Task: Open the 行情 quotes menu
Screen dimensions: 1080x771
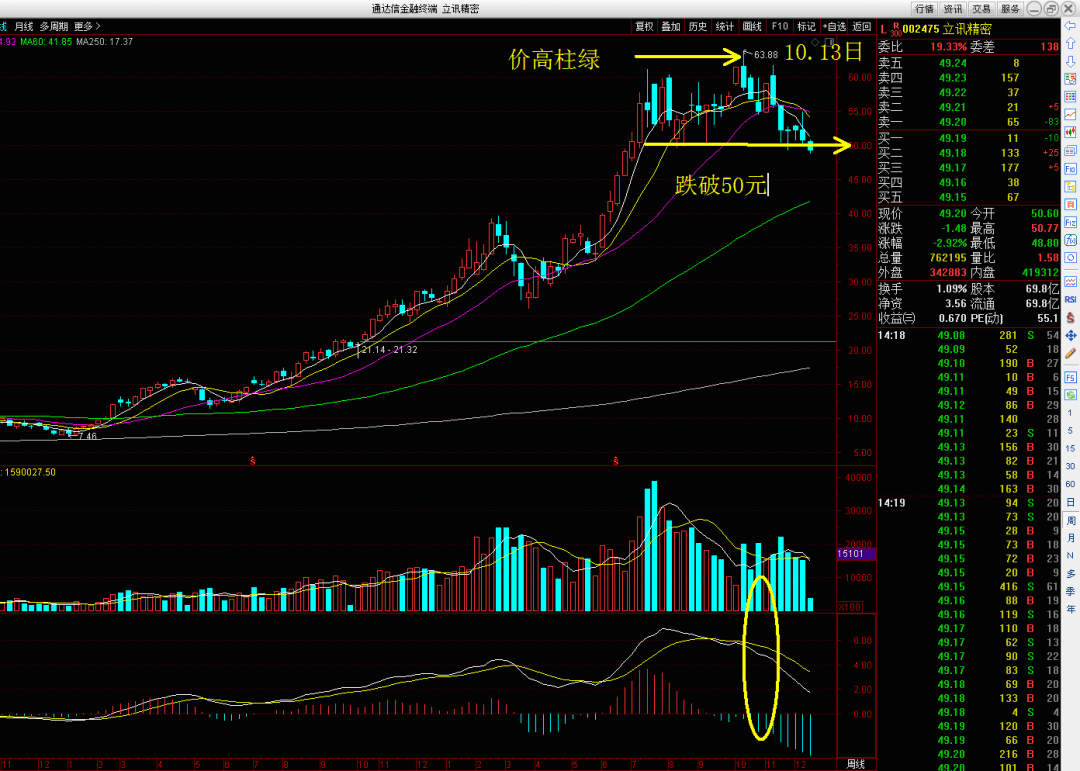Action: (924, 9)
